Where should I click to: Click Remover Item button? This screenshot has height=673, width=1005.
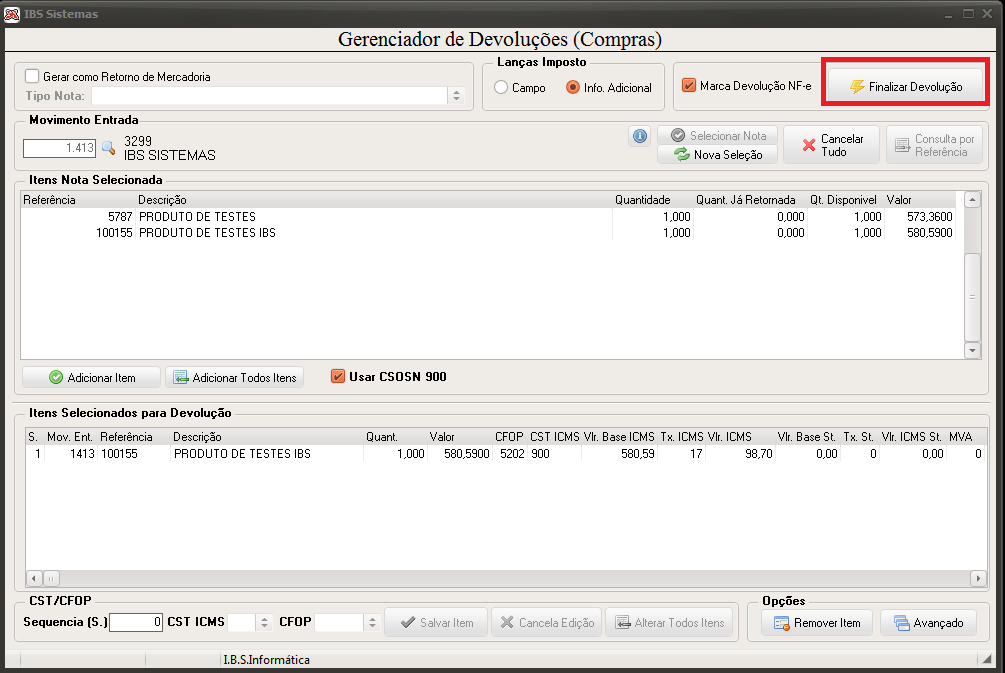pyautogui.click(x=817, y=623)
